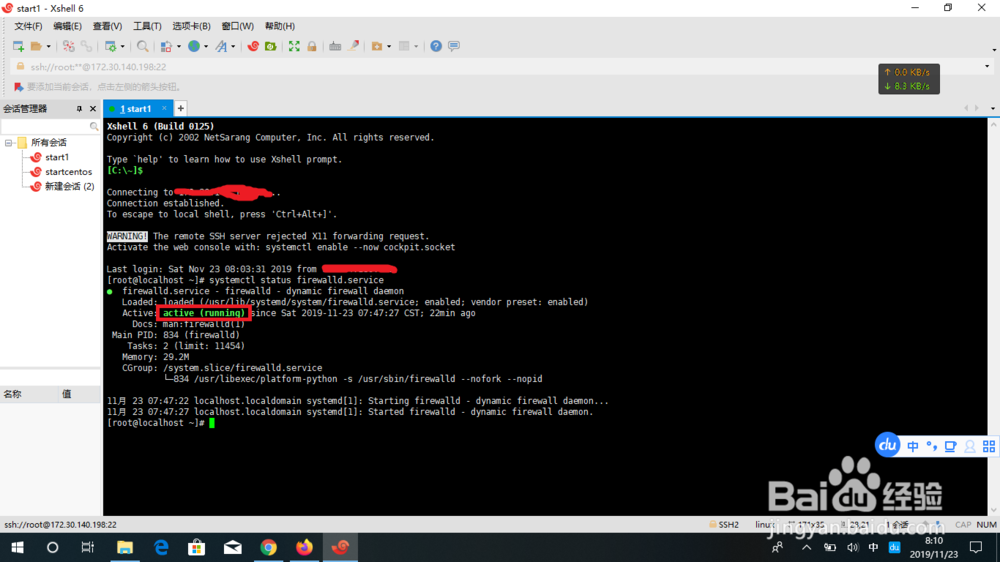Expand the encoding globe dropdown arrow
Viewport: 1000px width, 562px height.
[206, 46]
